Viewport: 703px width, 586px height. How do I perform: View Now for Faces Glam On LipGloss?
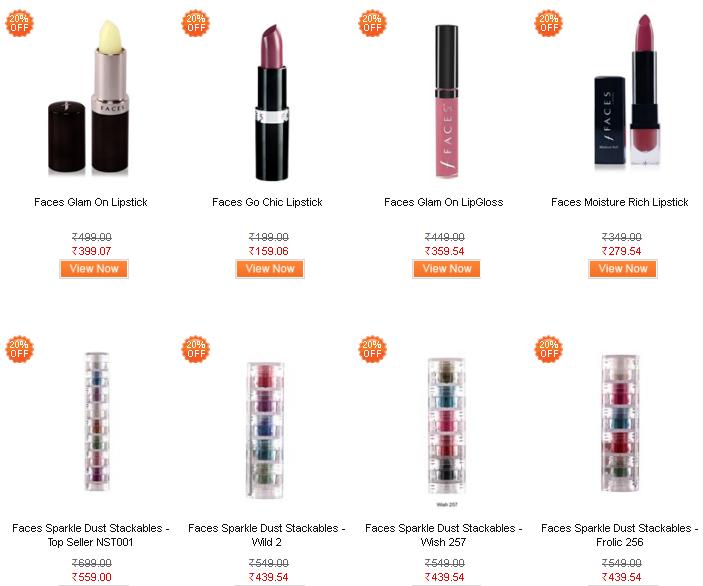pos(447,269)
